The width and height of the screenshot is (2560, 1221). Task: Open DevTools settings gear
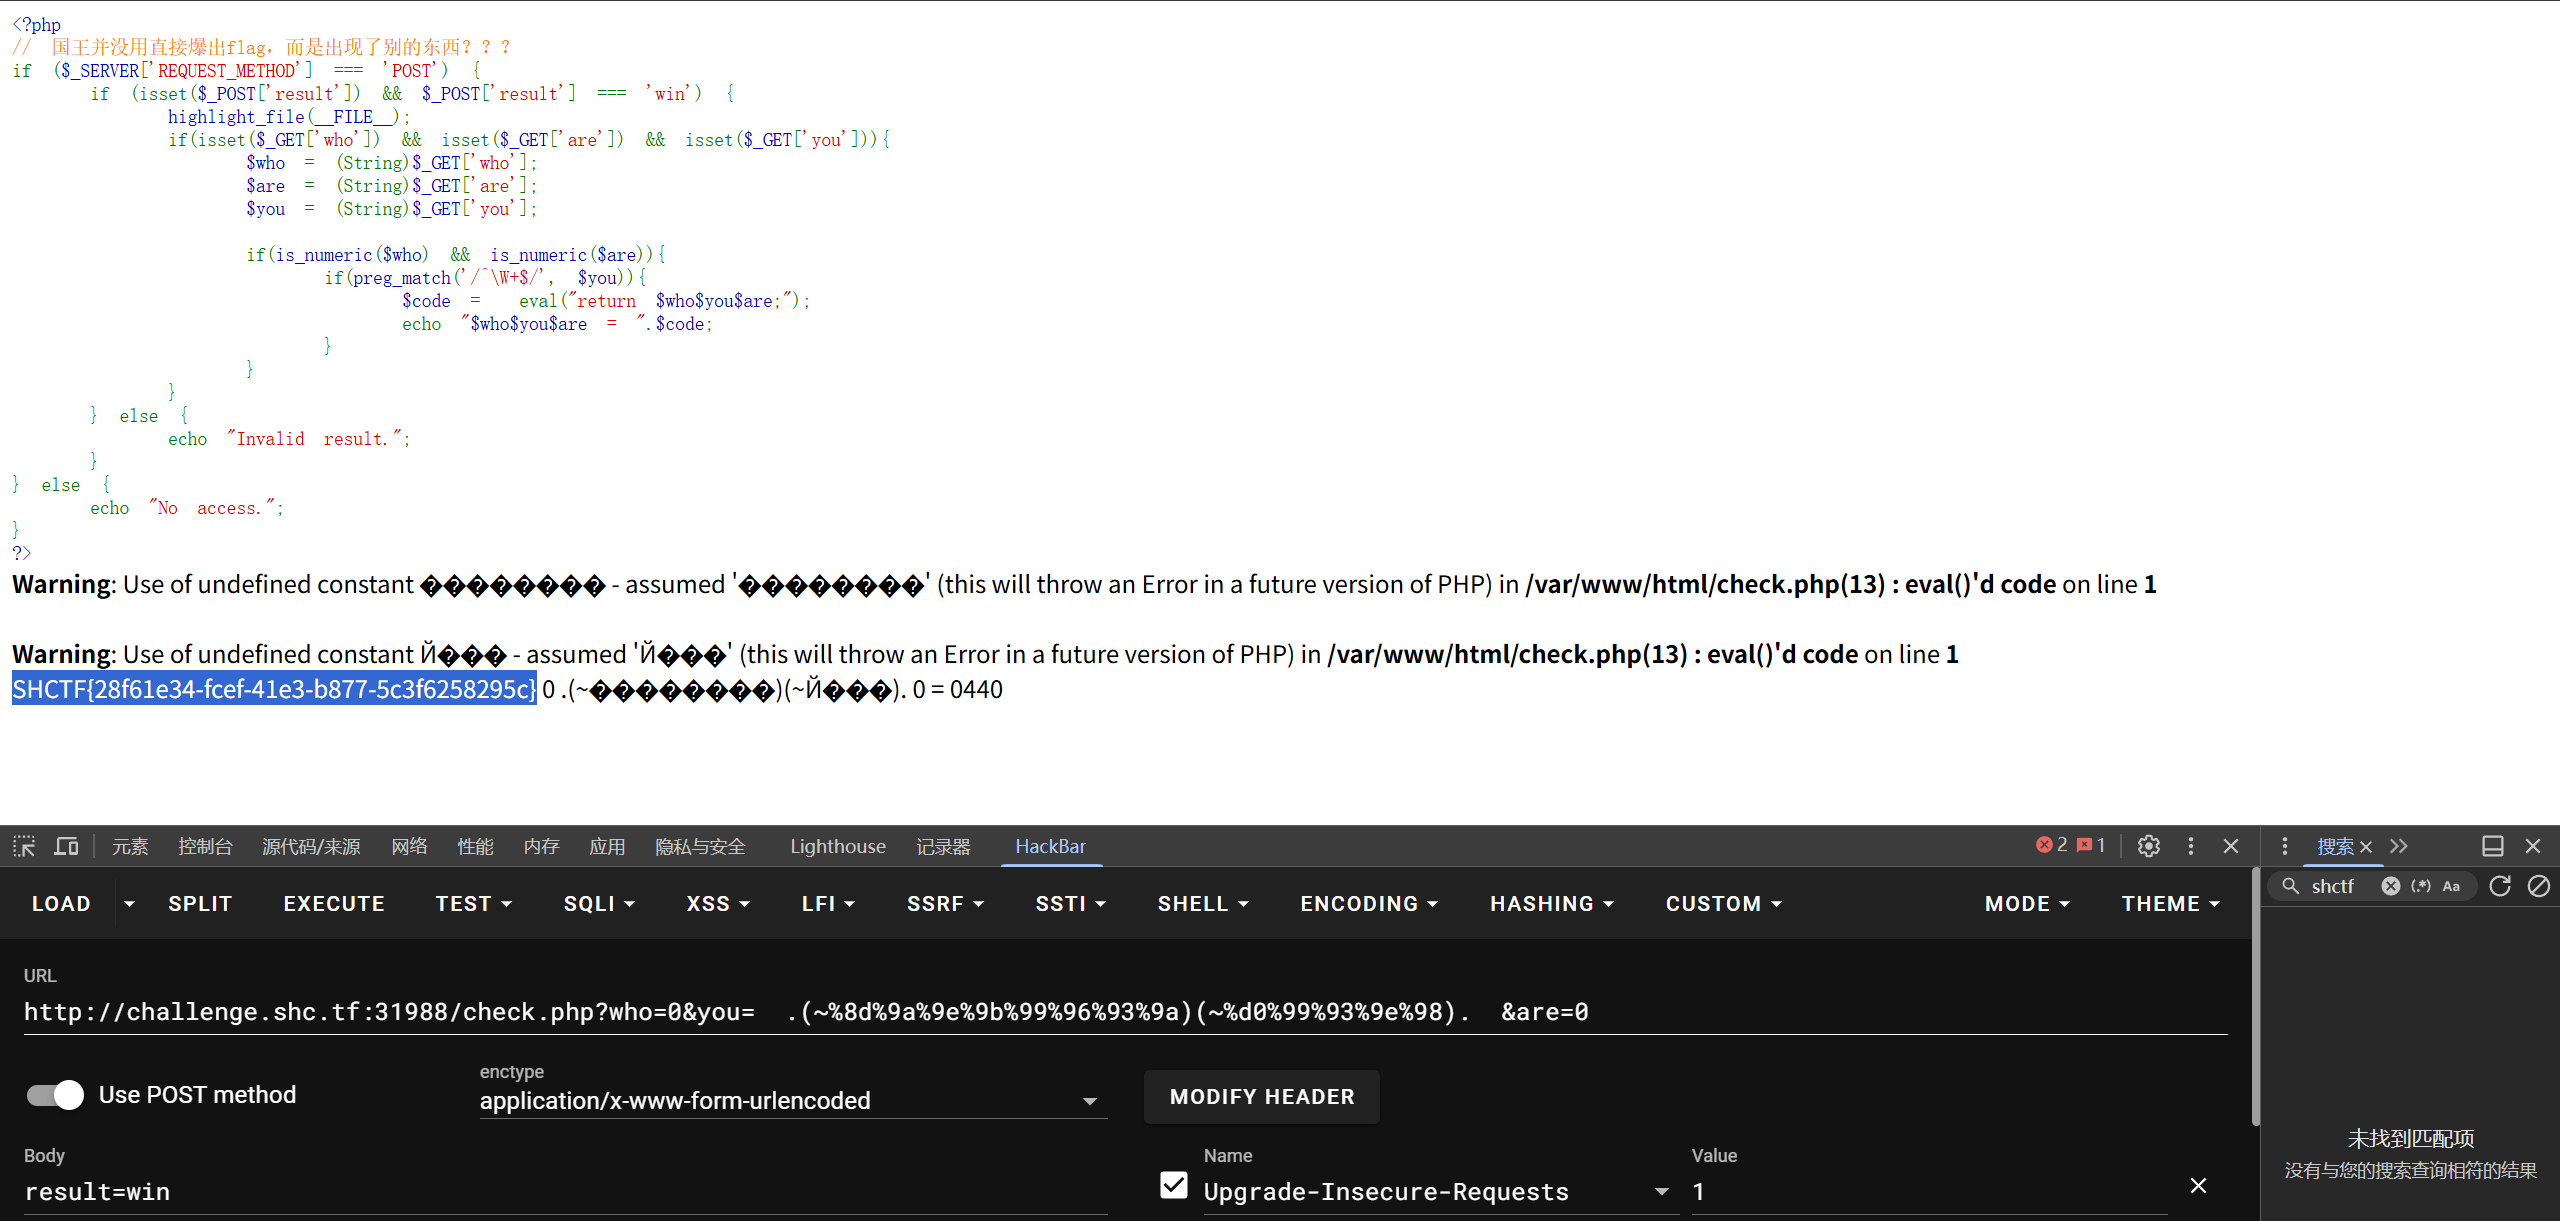coord(2148,846)
